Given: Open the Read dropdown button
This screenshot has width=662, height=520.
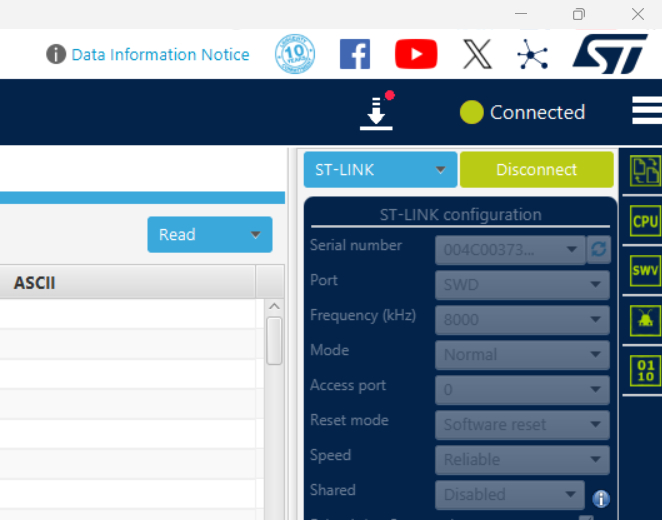Looking at the screenshot, I should click(x=210, y=235).
